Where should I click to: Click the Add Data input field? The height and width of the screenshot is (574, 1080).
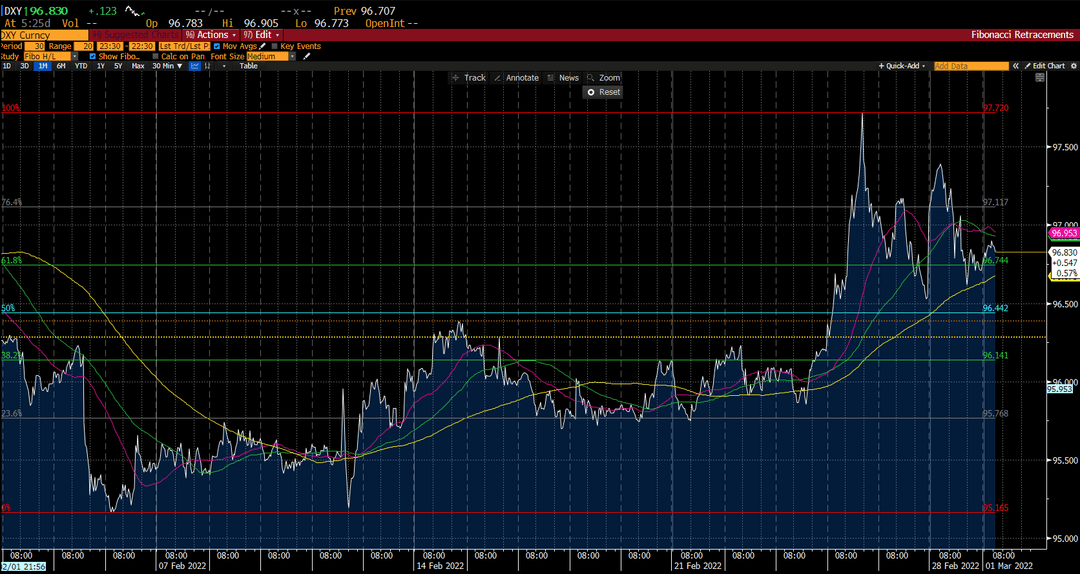[970, 66]
